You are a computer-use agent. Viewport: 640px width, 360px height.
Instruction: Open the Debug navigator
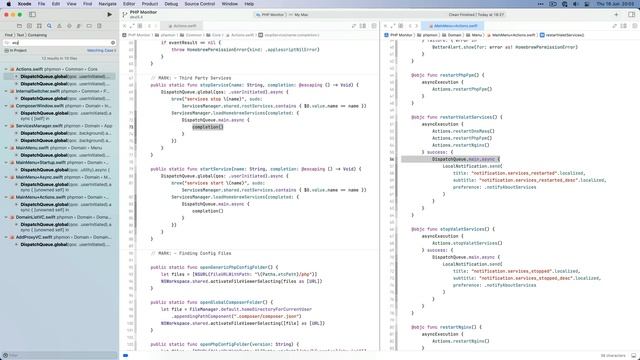click(x=79, y=26)
